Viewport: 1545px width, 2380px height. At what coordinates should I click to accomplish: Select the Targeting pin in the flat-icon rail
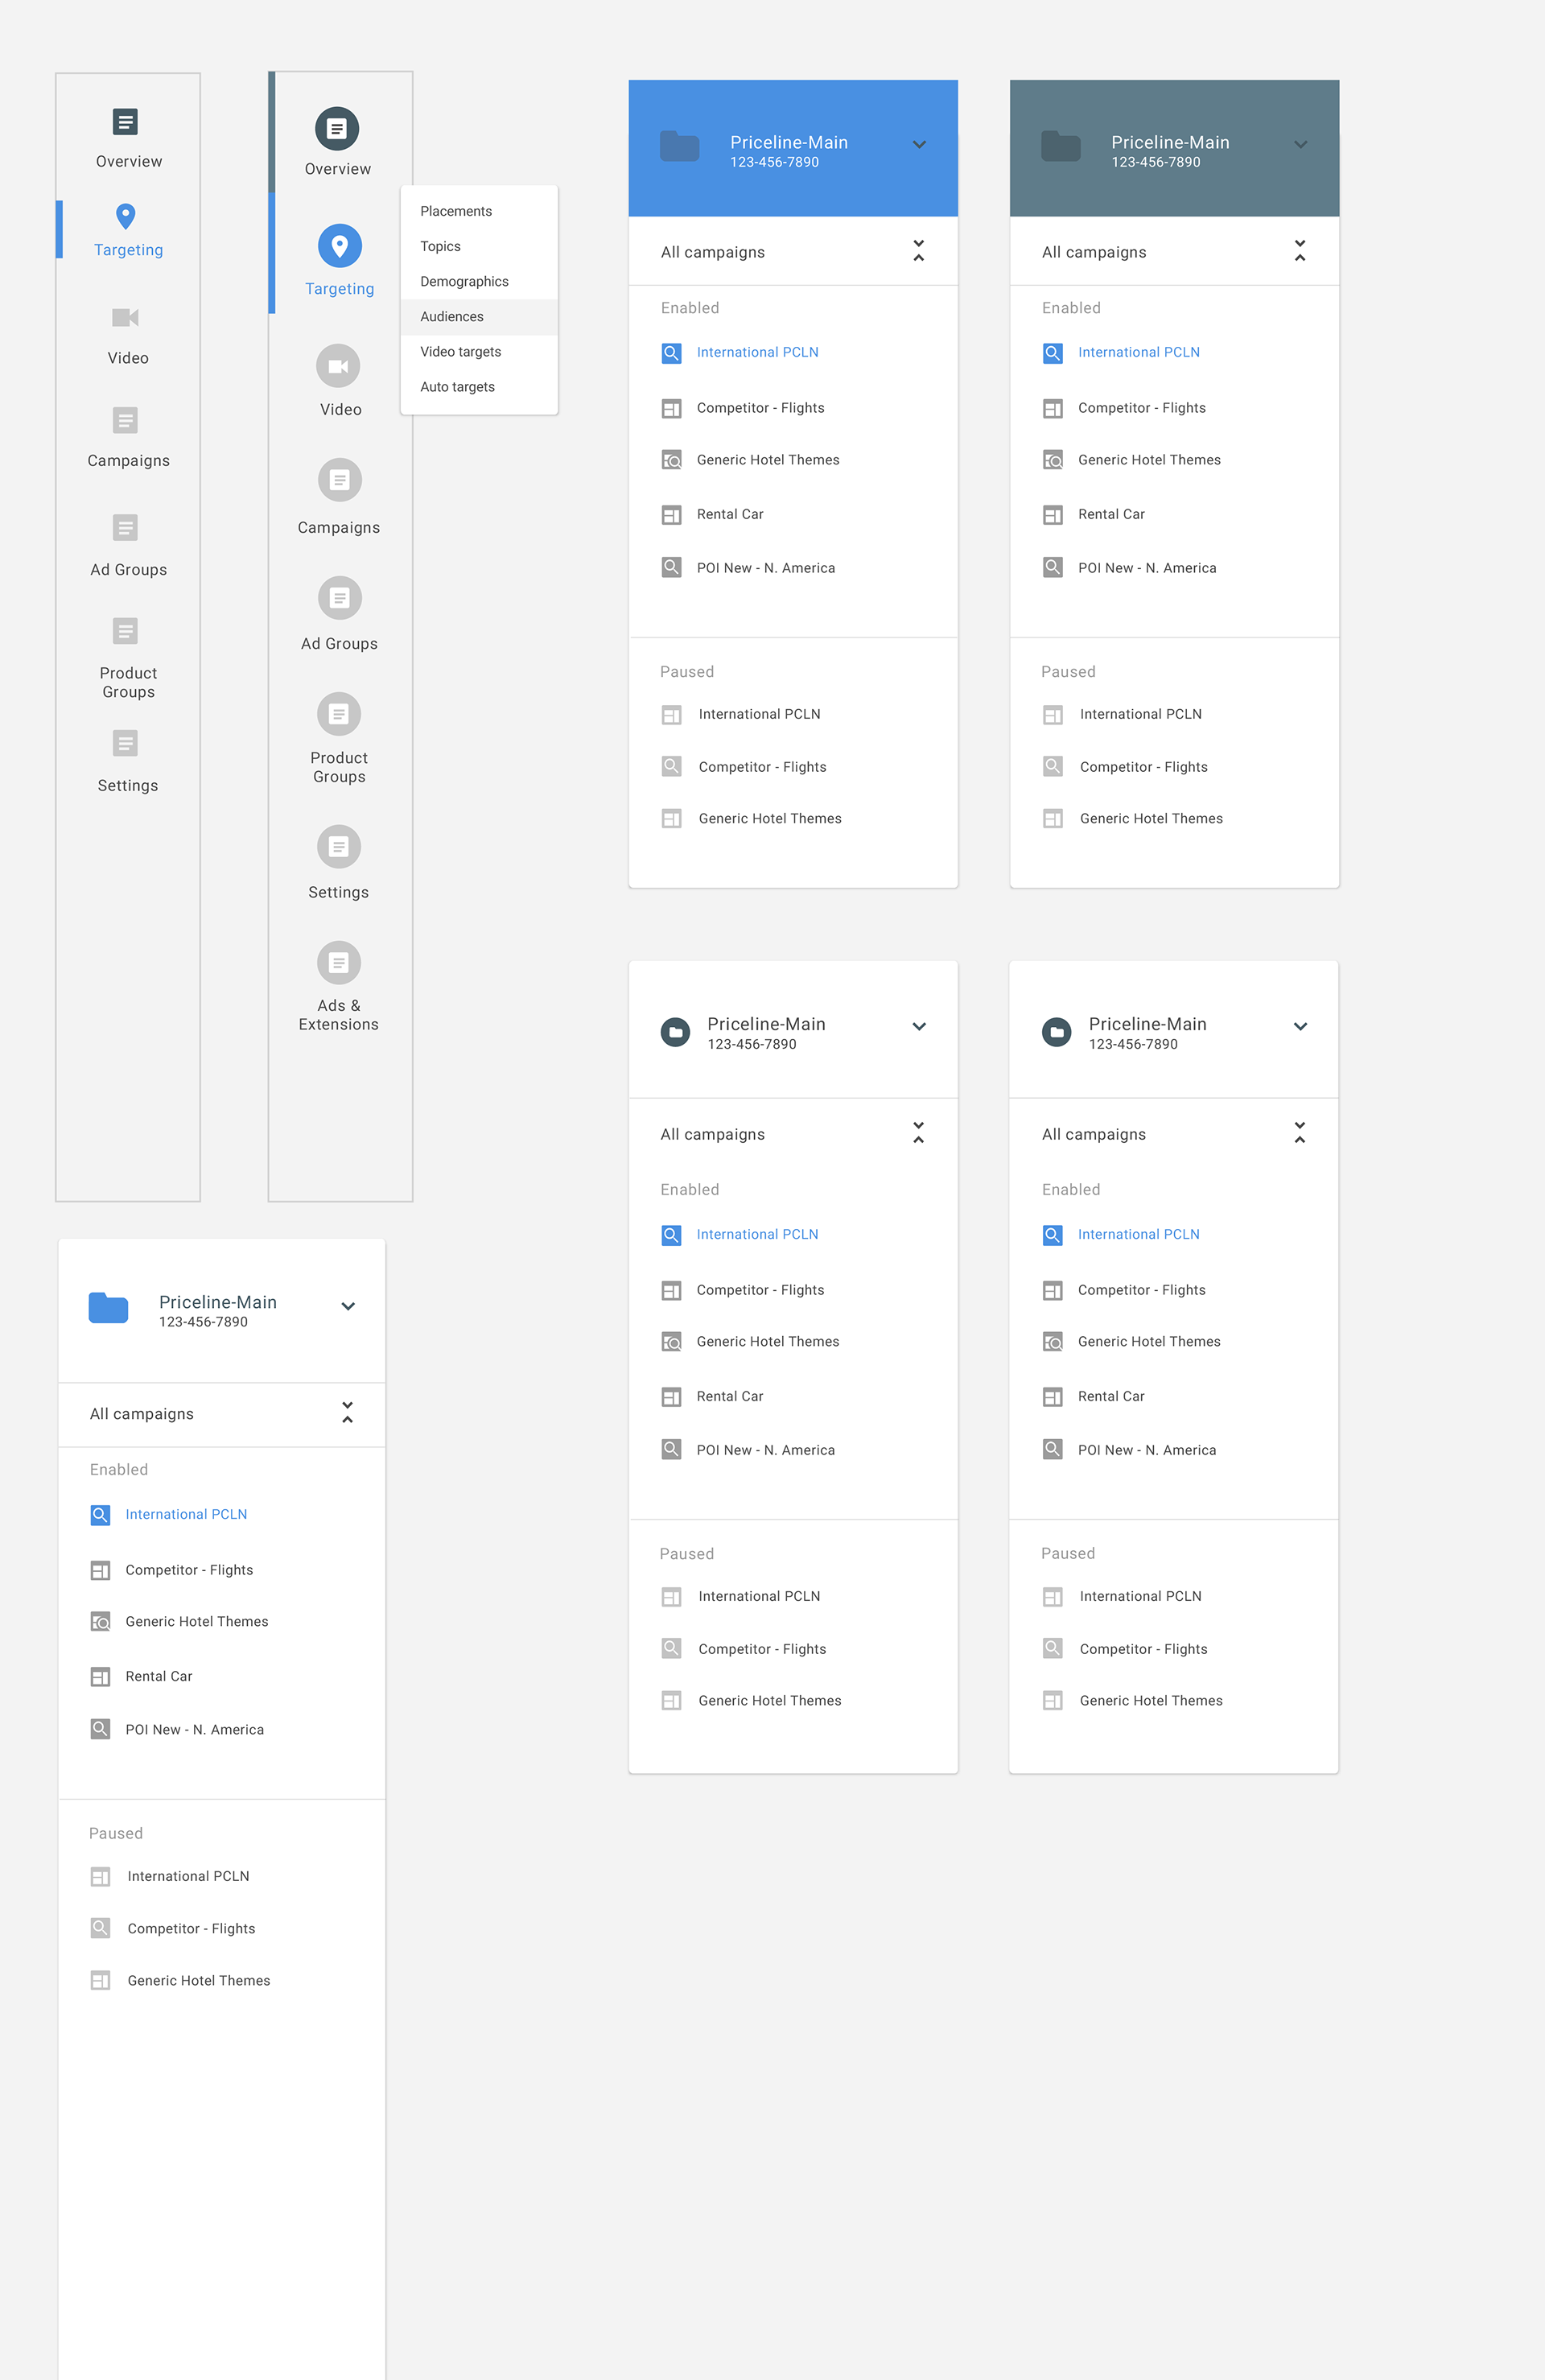126,216
